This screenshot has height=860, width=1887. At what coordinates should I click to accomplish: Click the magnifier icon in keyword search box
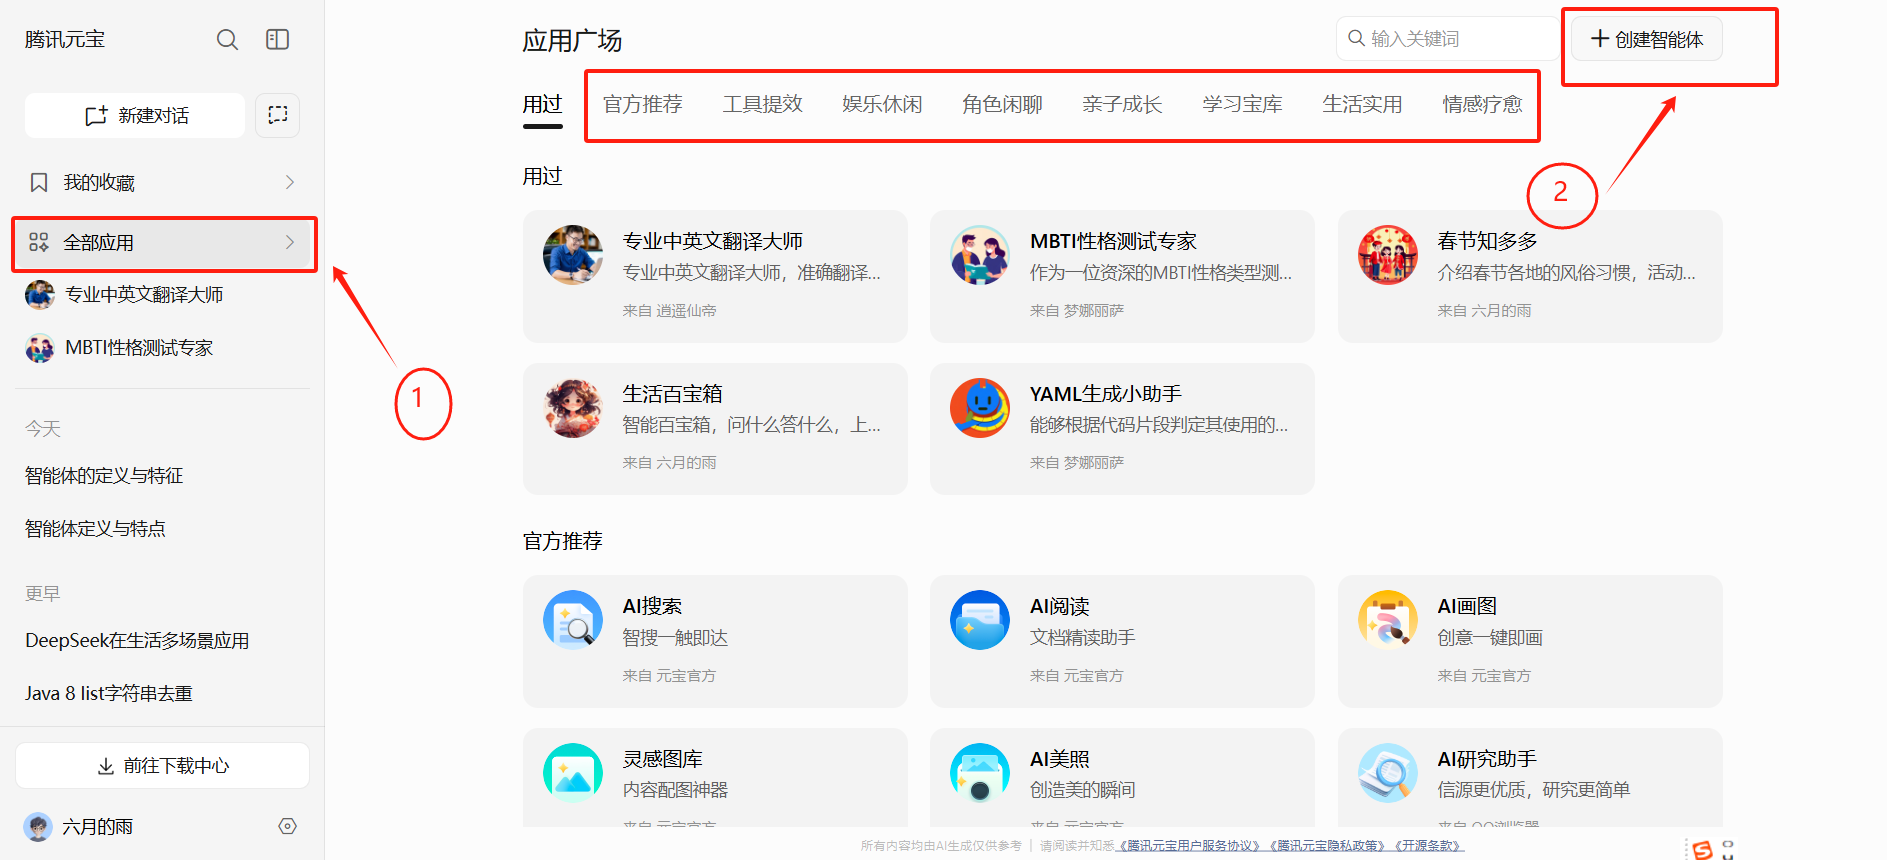1356,38
